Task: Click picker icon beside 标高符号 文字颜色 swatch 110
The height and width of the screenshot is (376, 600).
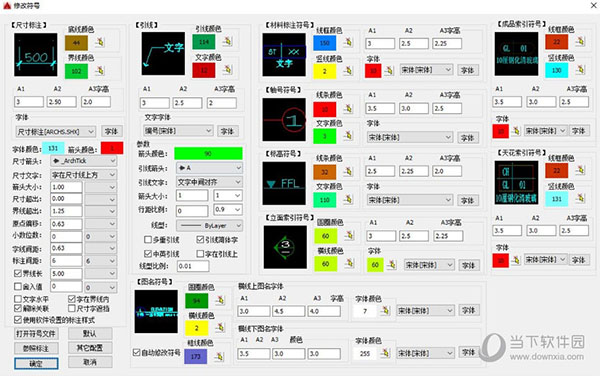Action: click(x=348, y=199)
